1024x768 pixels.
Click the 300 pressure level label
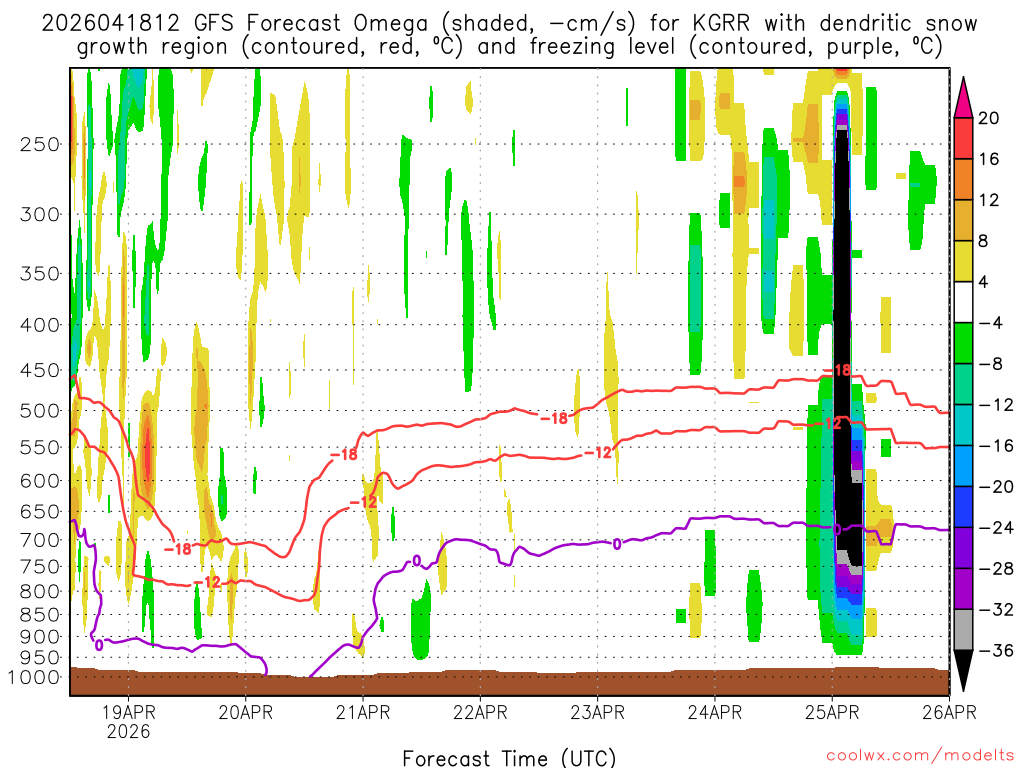click(40, 214)
